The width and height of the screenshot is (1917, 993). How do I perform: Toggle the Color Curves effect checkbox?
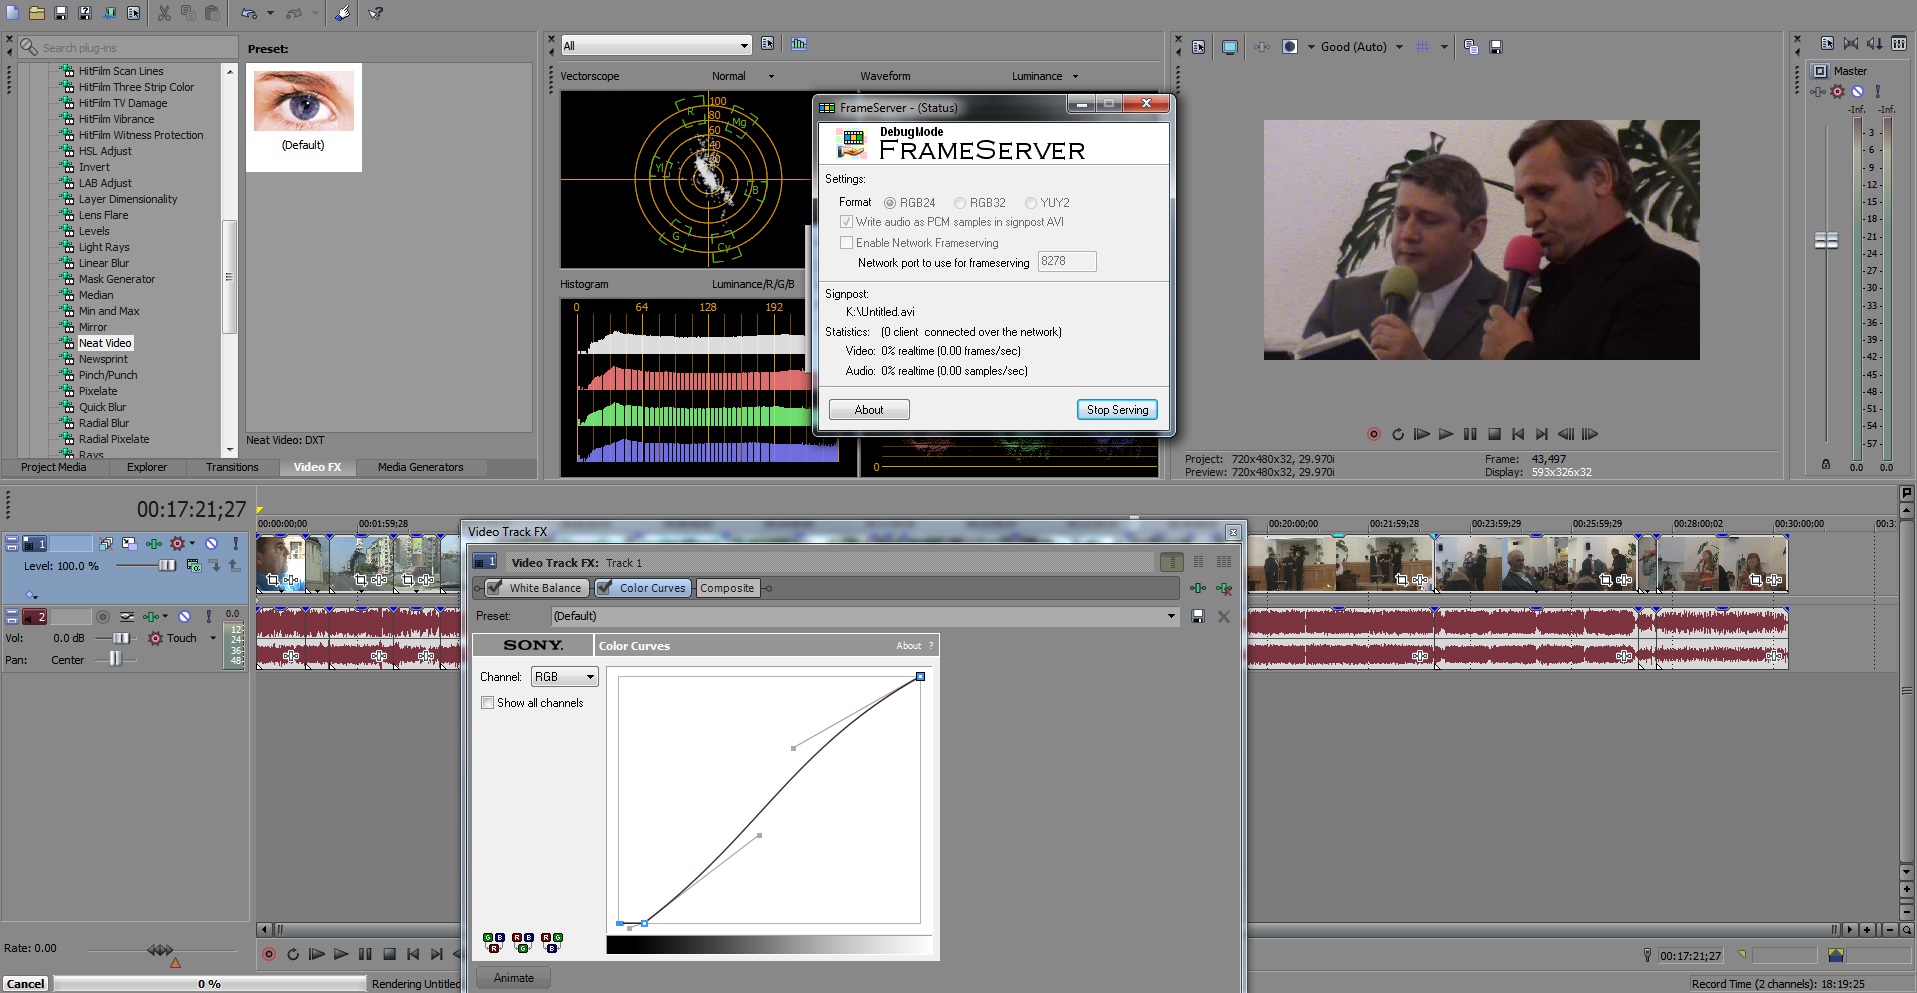(605, 588)
